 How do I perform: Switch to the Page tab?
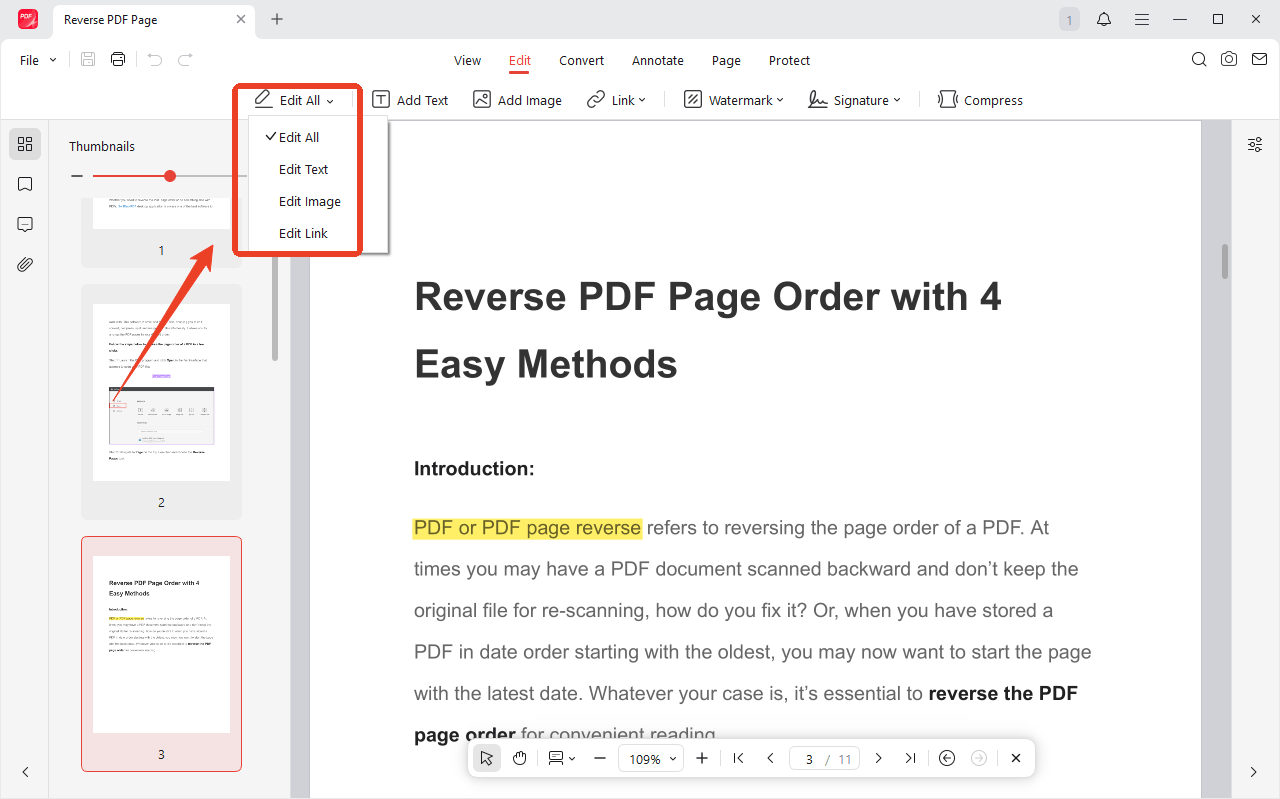726,60
